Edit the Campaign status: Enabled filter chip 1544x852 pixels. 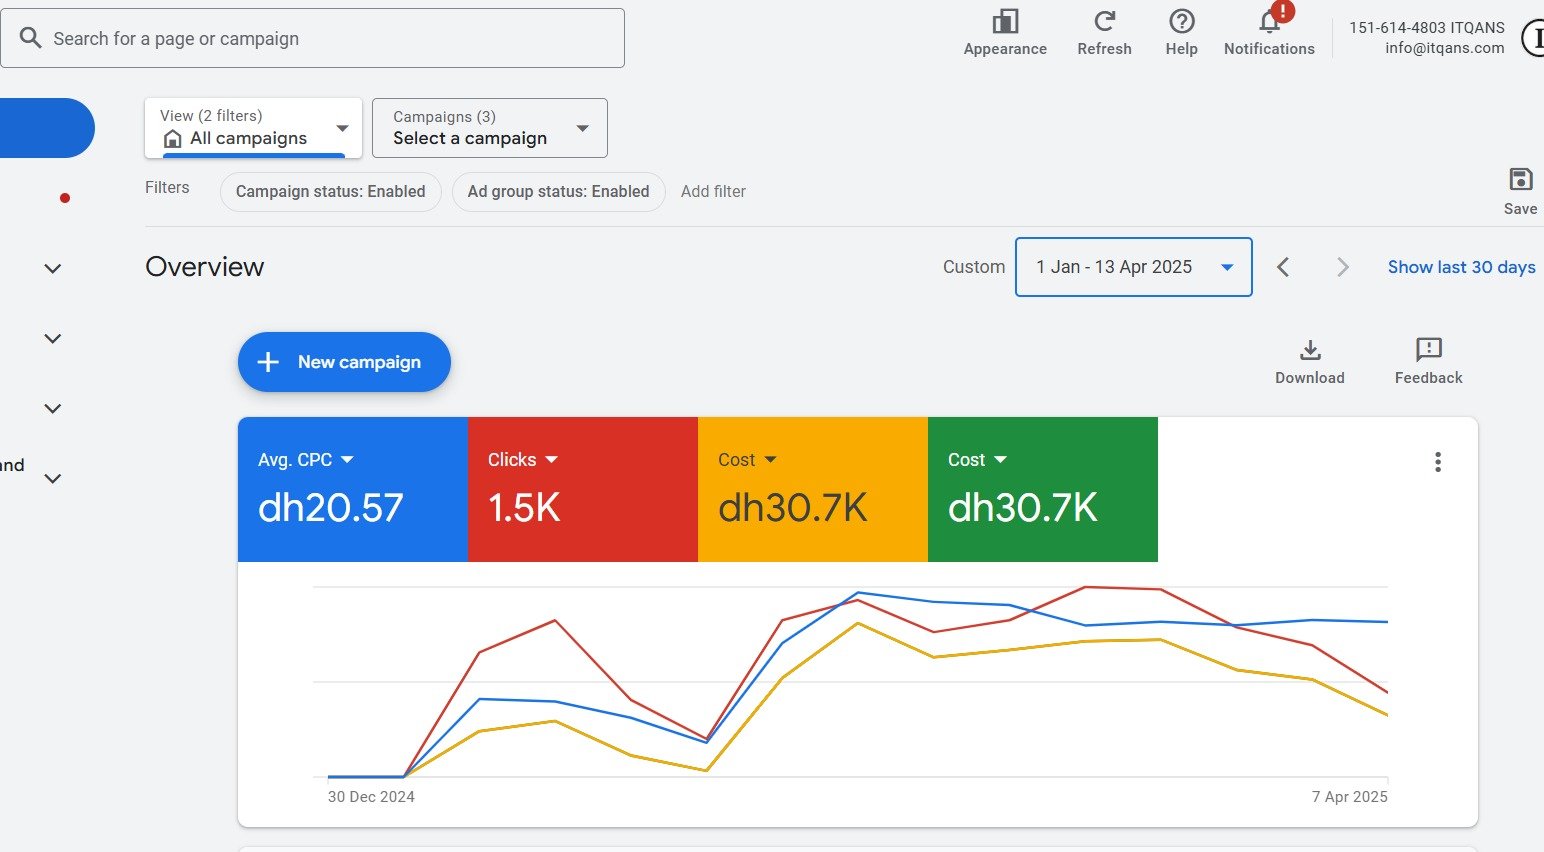330,191
